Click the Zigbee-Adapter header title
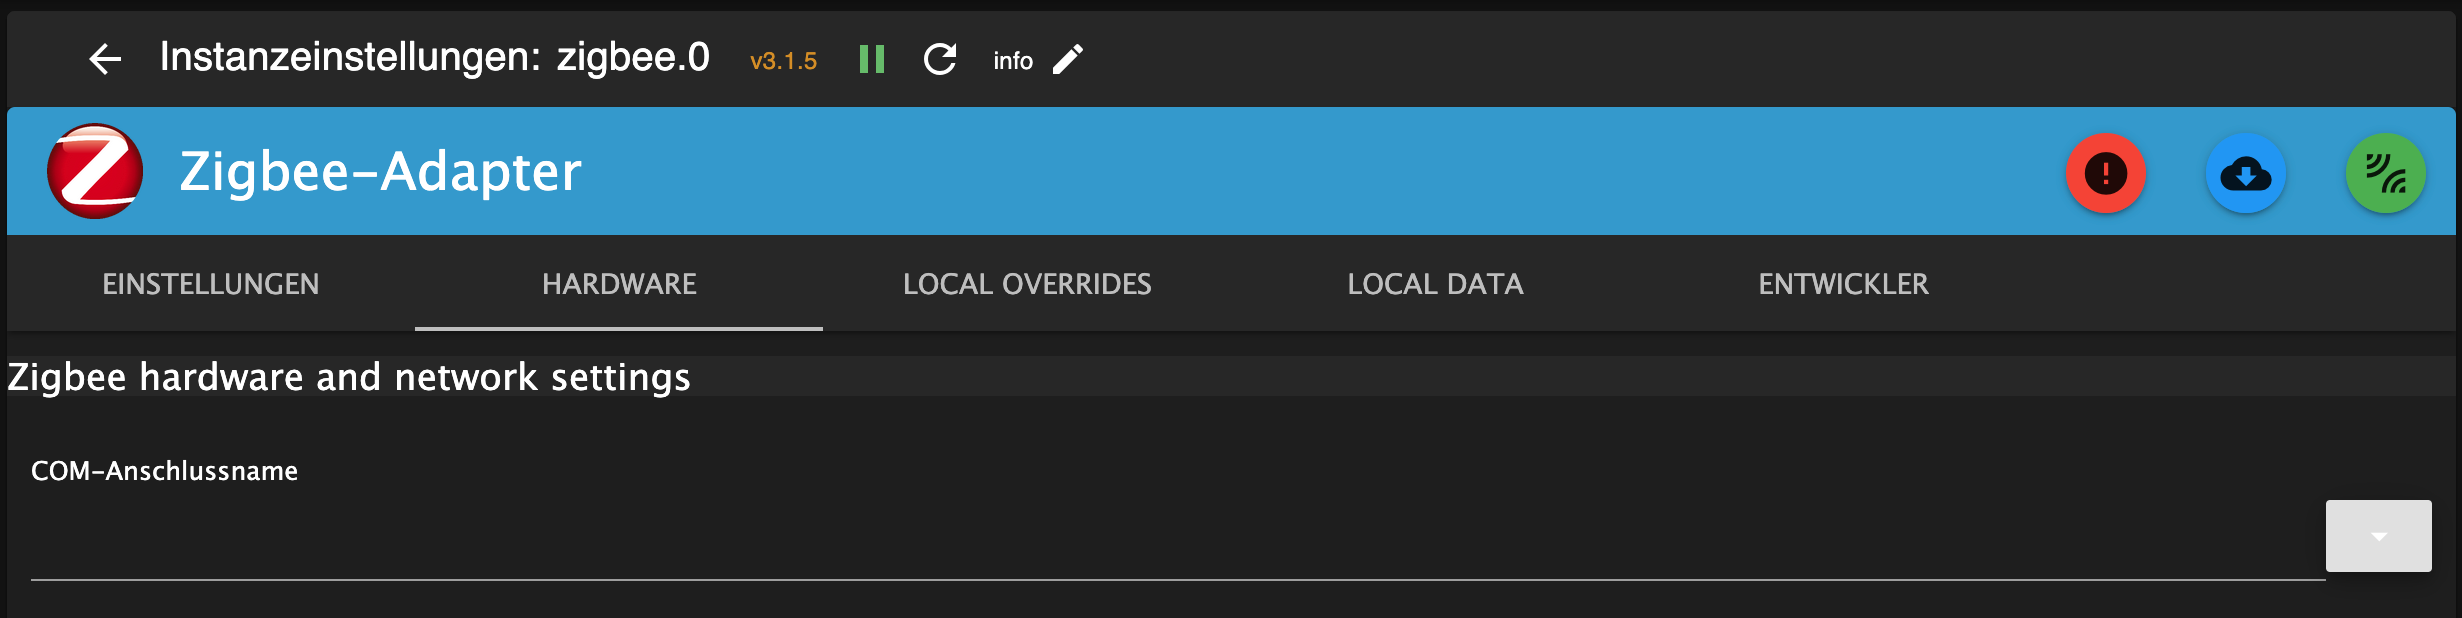2462x618 pixels. (x=380, y=171)
